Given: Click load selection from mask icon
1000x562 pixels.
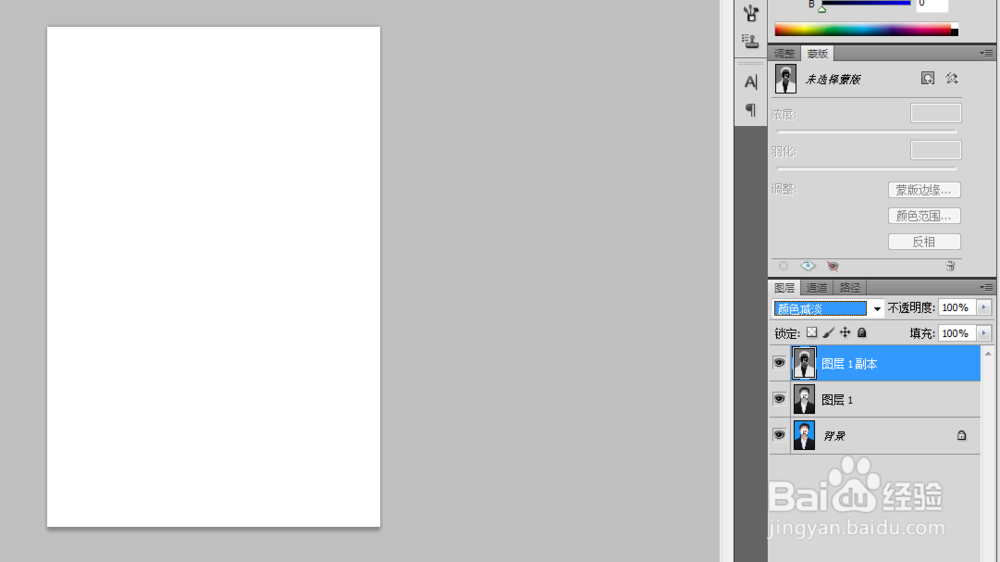Looking at the screenshot, I should pos(783,266).
